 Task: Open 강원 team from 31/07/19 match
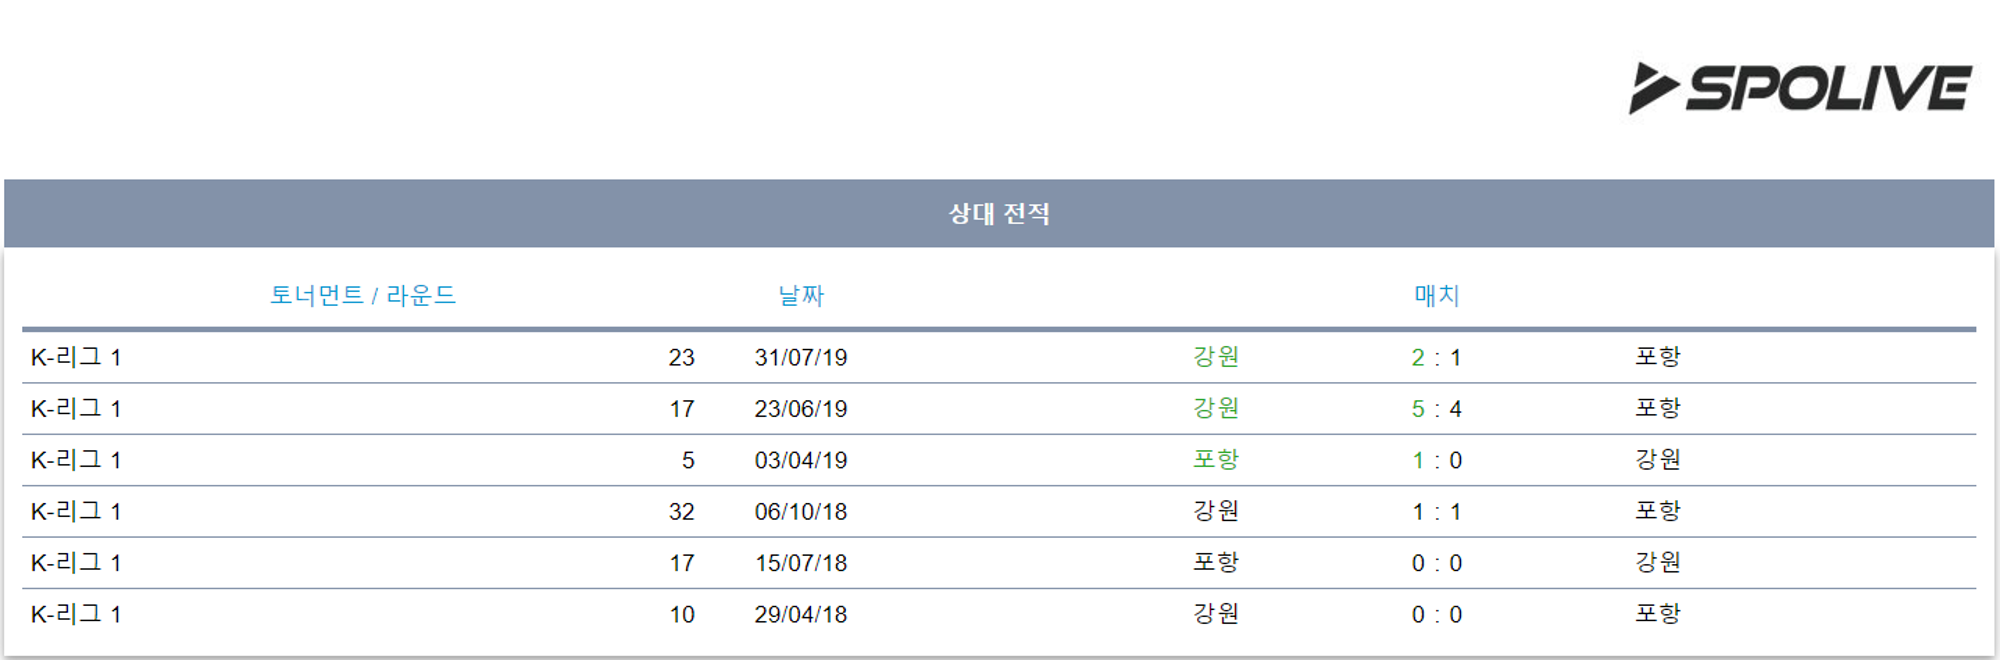(1216, 357)
